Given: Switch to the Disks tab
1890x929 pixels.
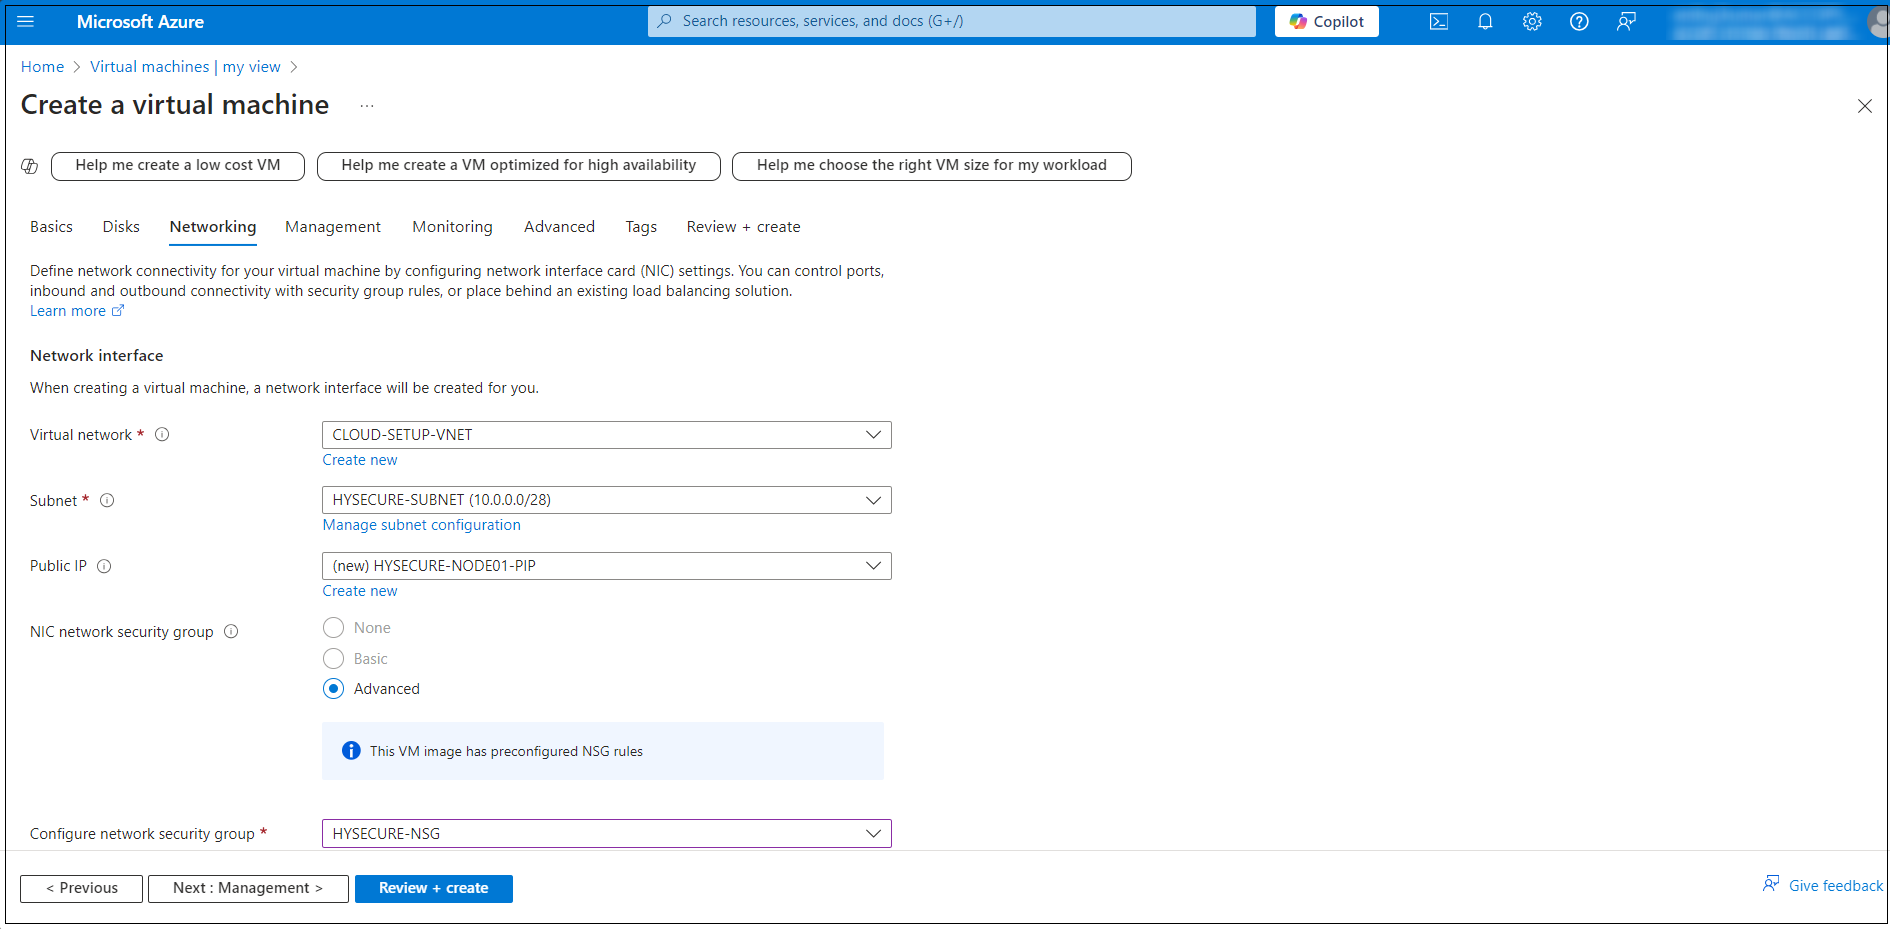Looking at the screenshot, I should pos(121,227).
